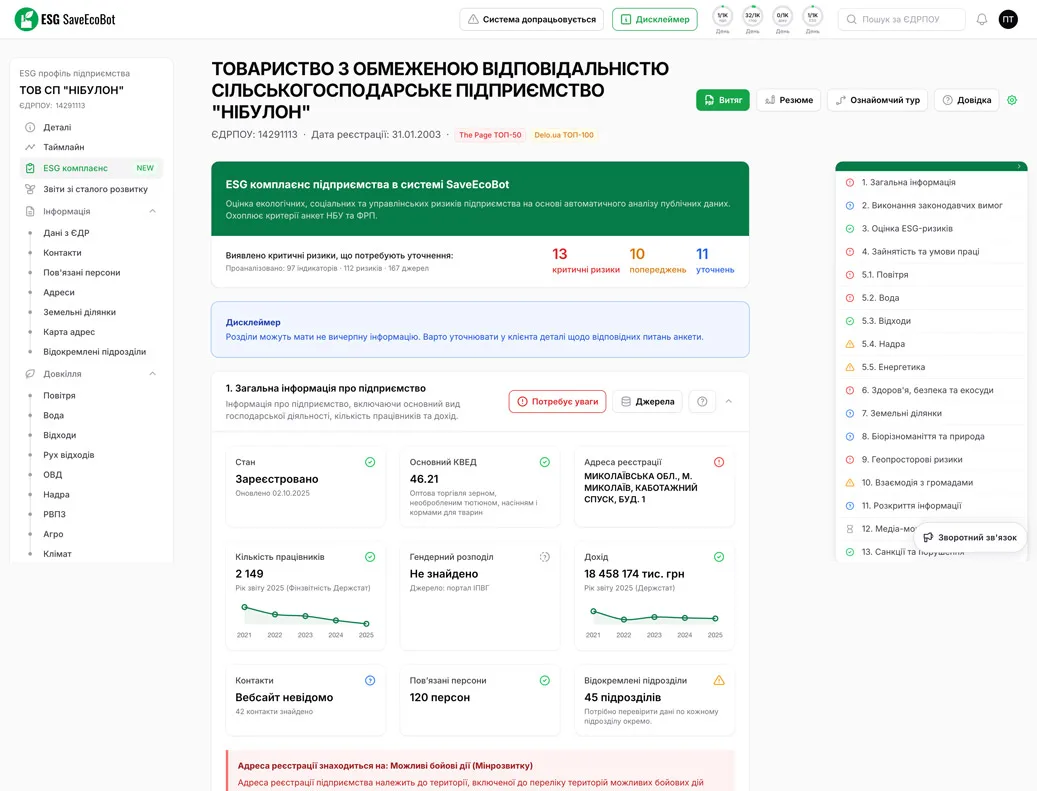Click the 10 попереджень counter

[x=657, y=261]
